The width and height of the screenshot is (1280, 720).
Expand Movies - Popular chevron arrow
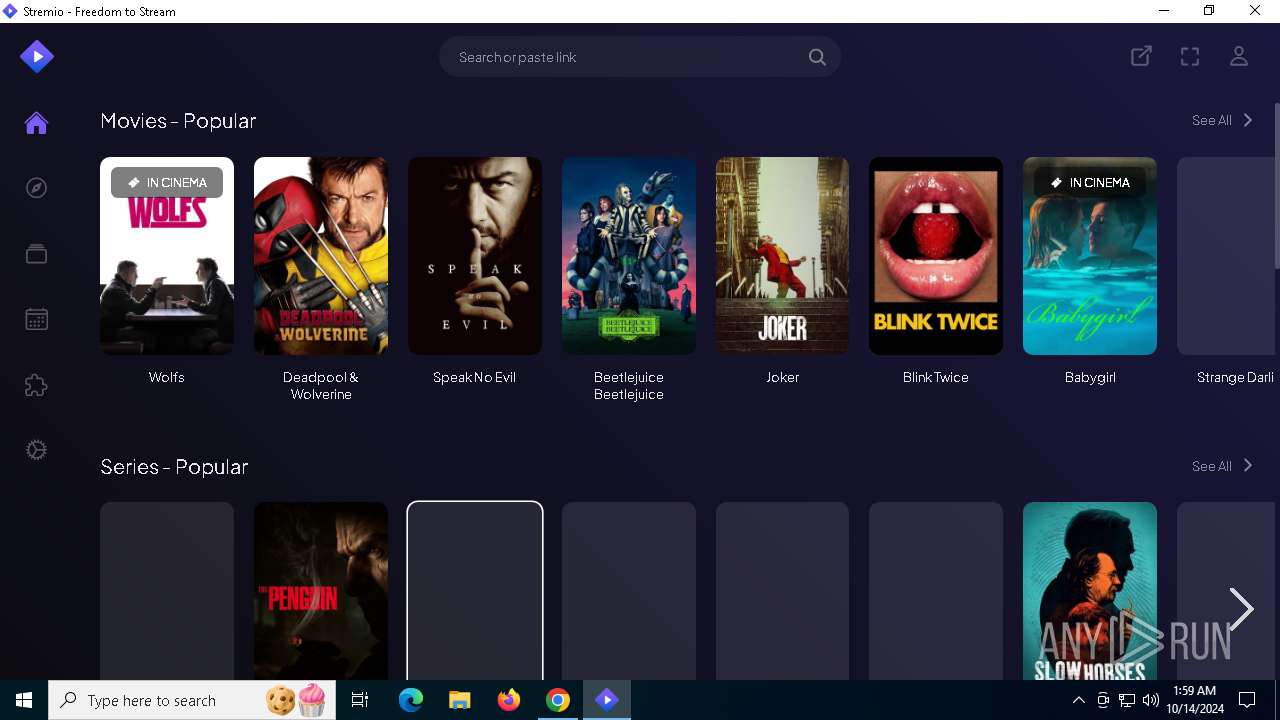[x=1247, y=120]
